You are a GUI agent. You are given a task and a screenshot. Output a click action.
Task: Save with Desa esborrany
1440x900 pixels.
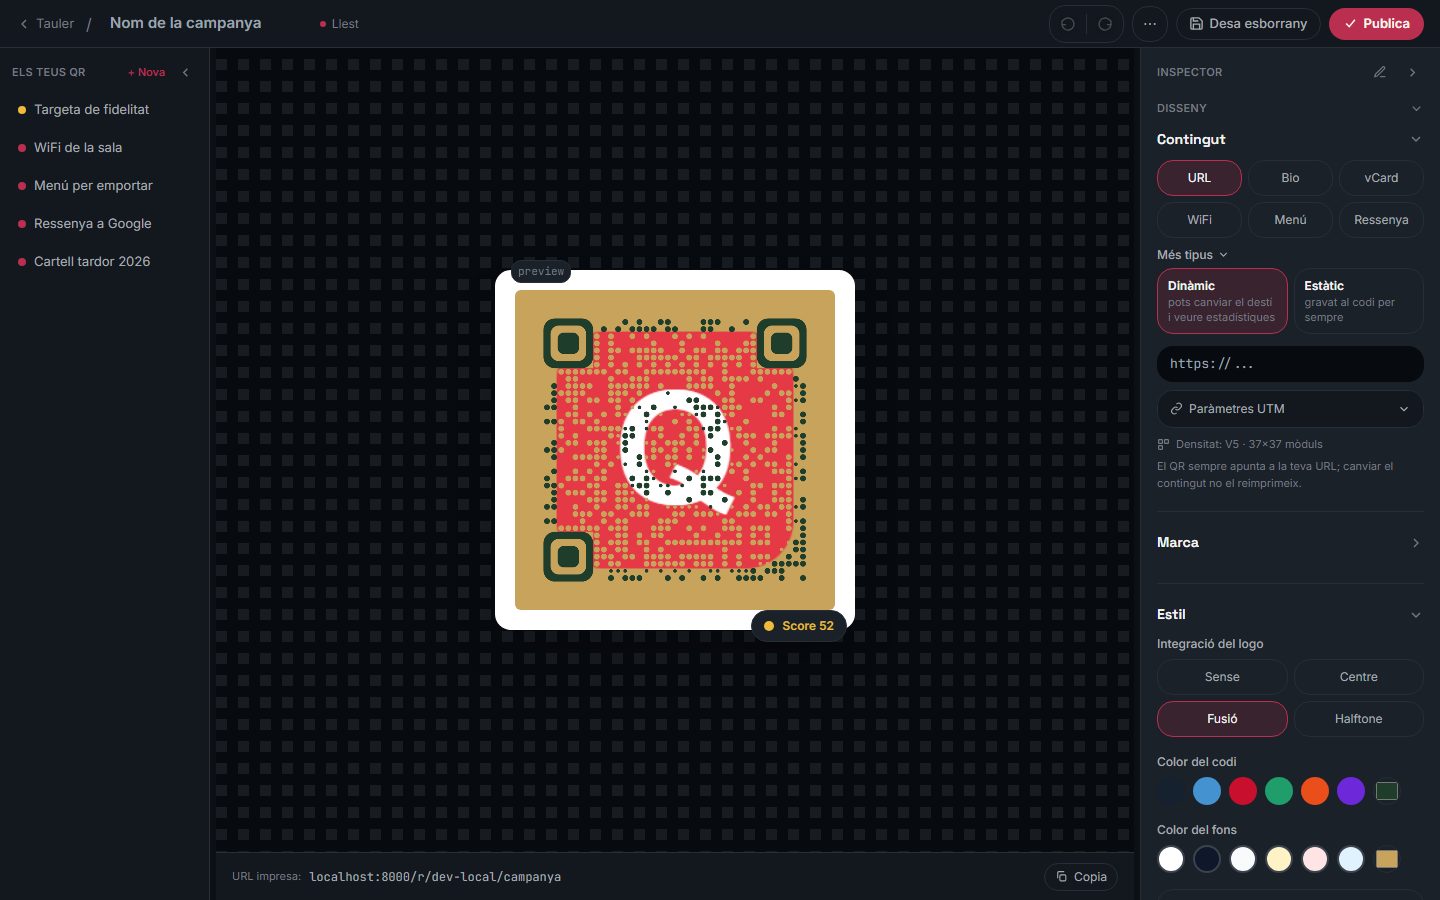(x=1248, y=24)
